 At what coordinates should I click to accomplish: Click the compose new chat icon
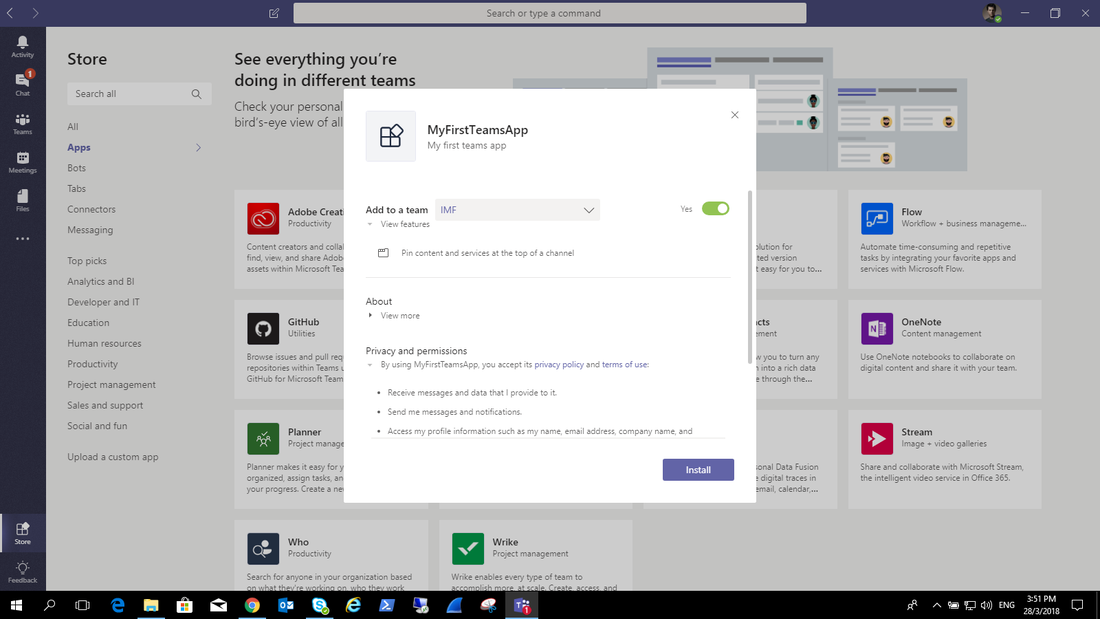click(x=273, y=13)
